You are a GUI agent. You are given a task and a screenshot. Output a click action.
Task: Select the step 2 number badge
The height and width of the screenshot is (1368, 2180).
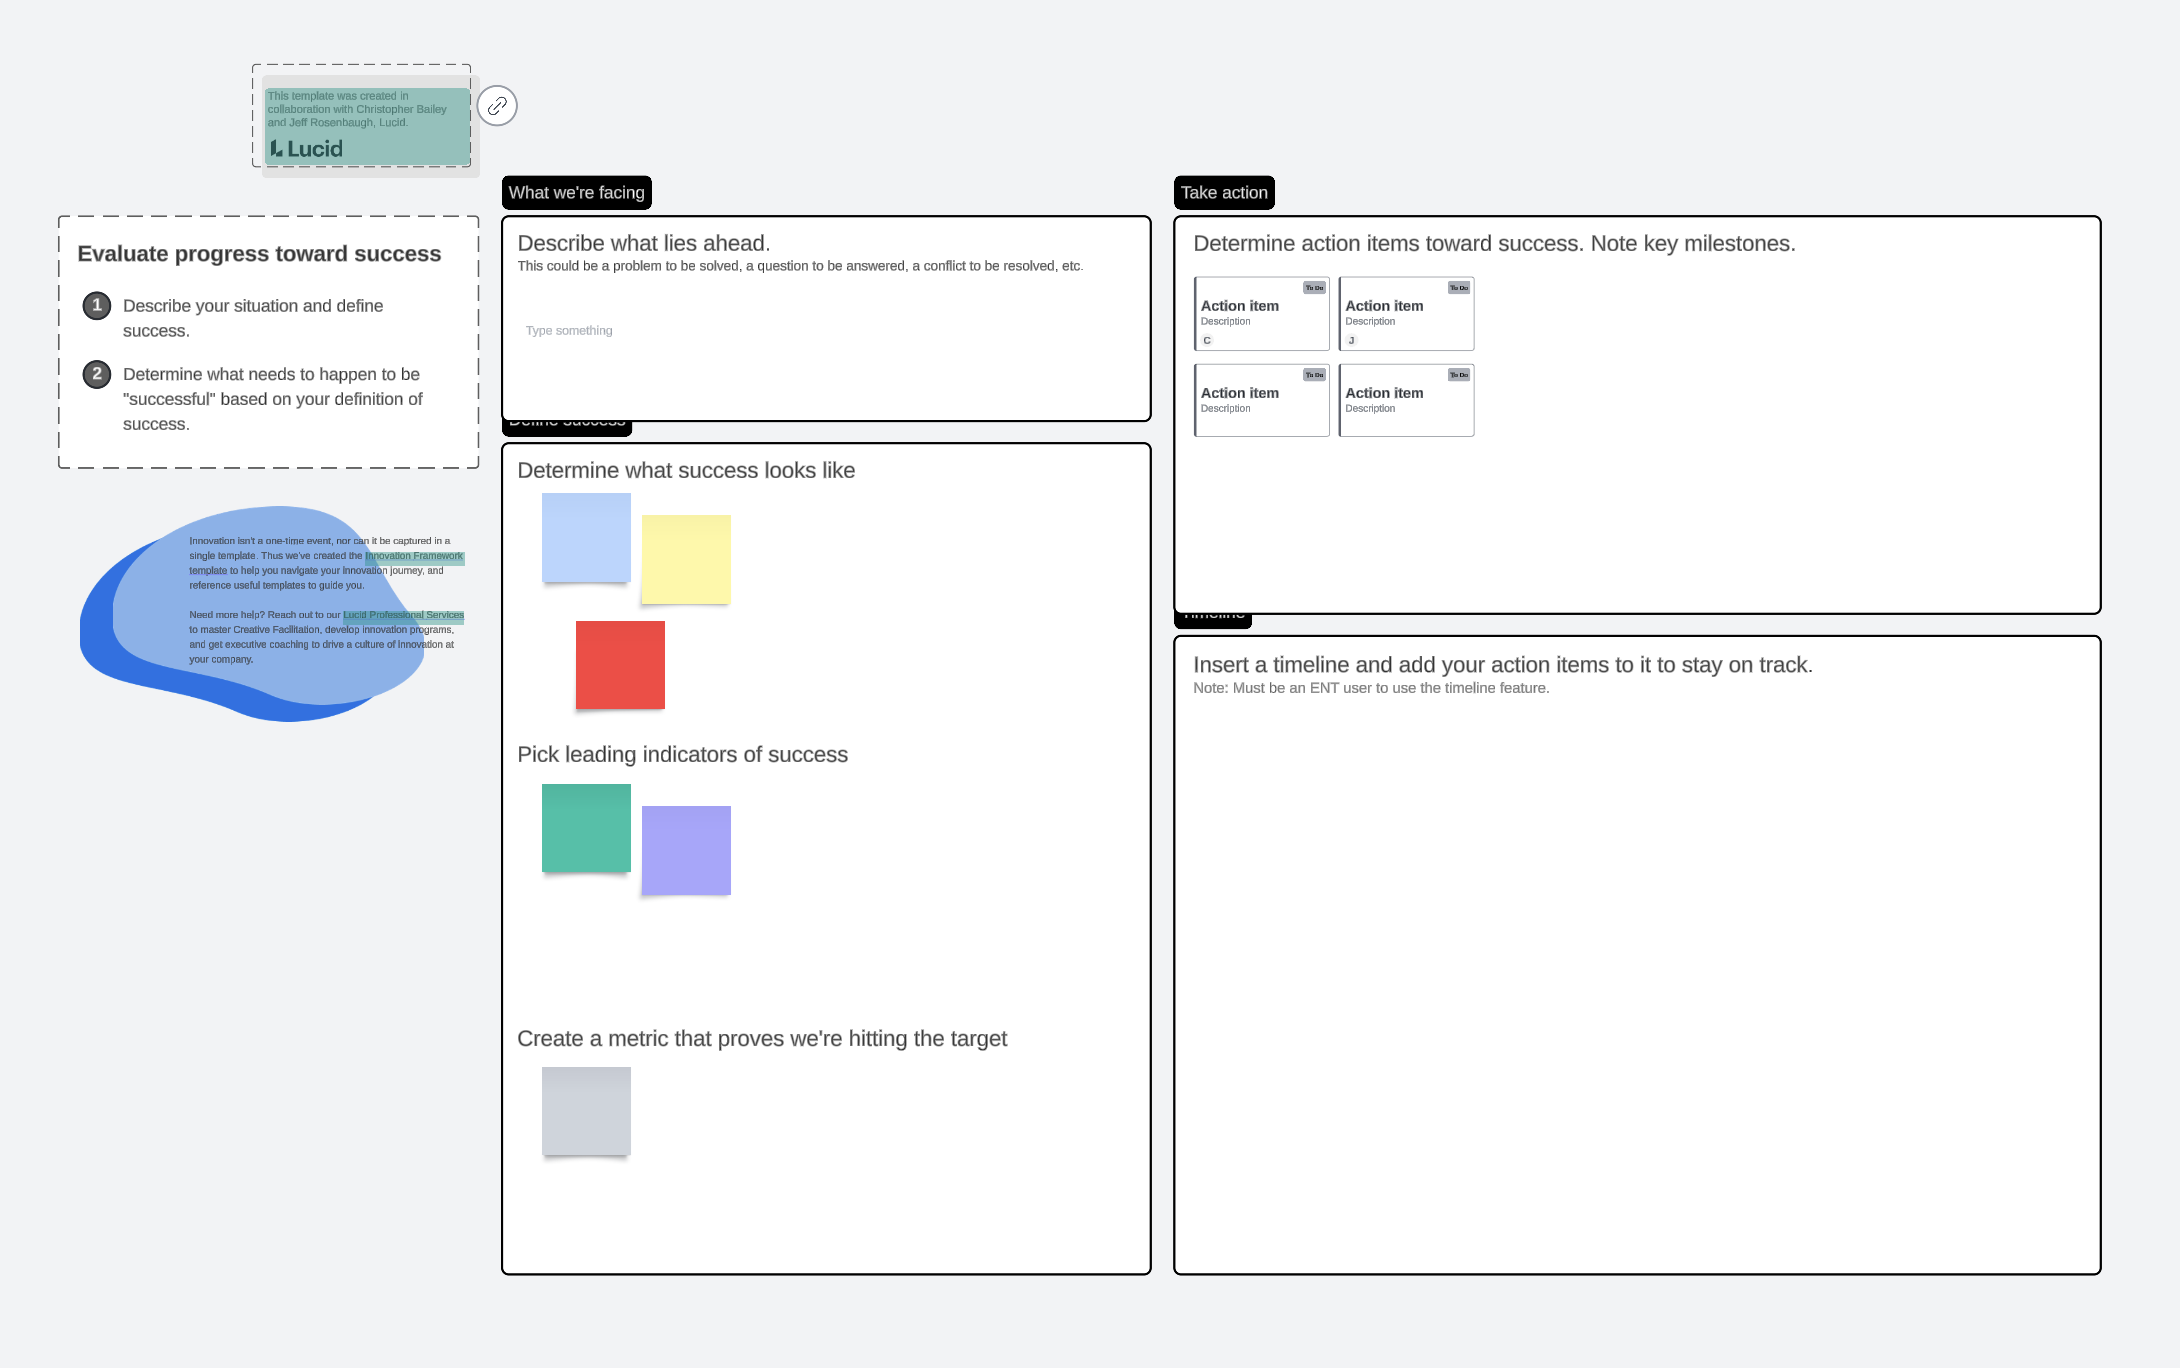click(x=97, y=374)
